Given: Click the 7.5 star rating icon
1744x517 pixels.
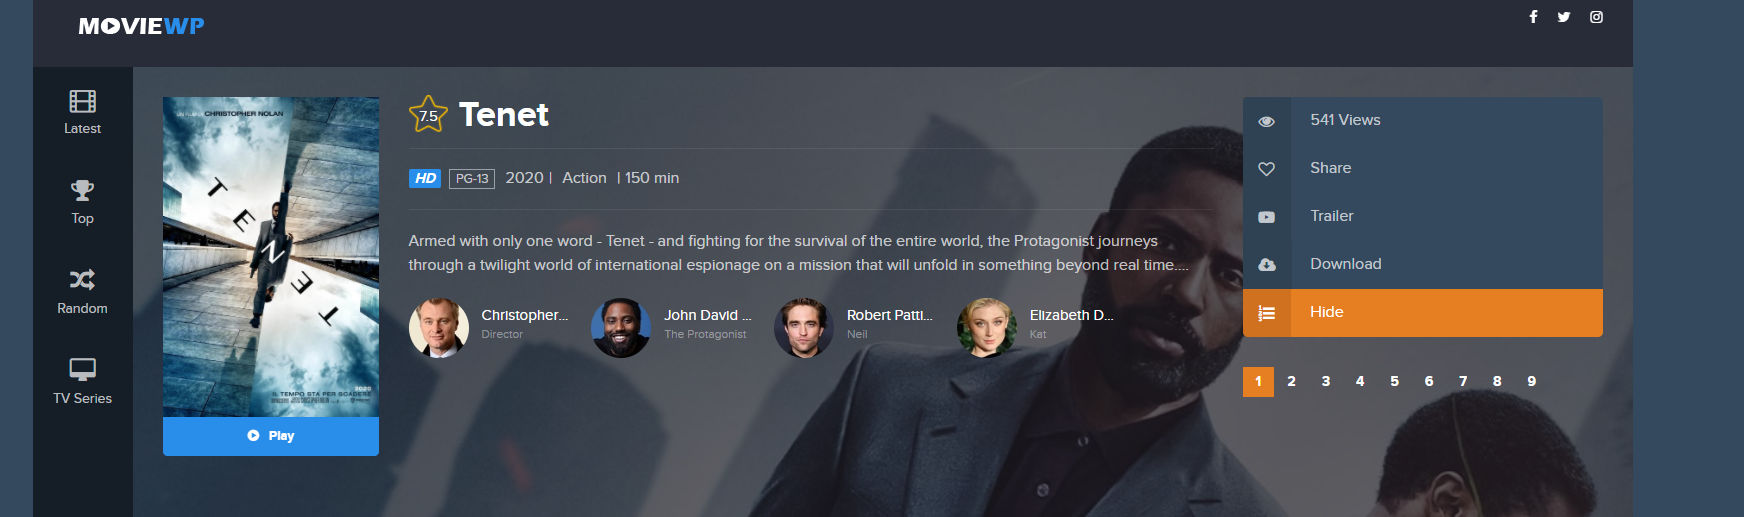Looking at the screenshot, I should point(428,115).
